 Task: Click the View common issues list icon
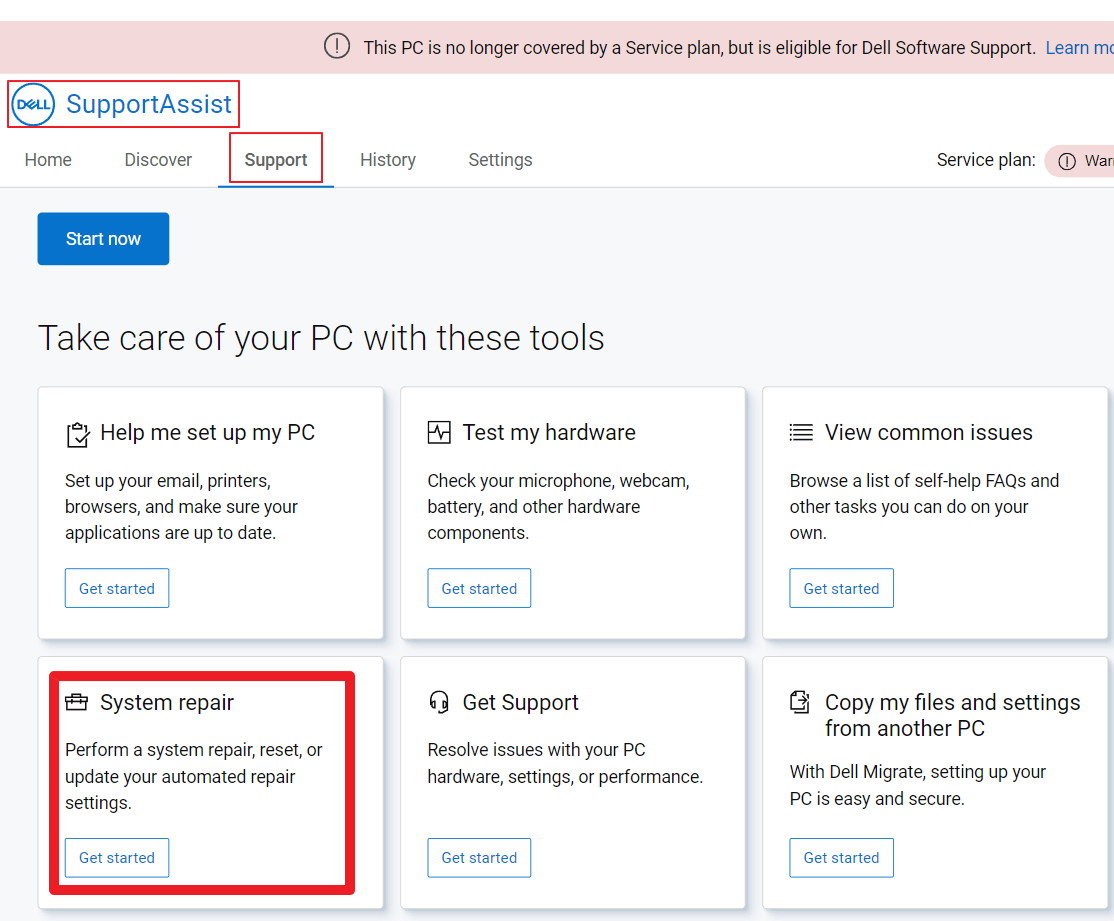801,432
